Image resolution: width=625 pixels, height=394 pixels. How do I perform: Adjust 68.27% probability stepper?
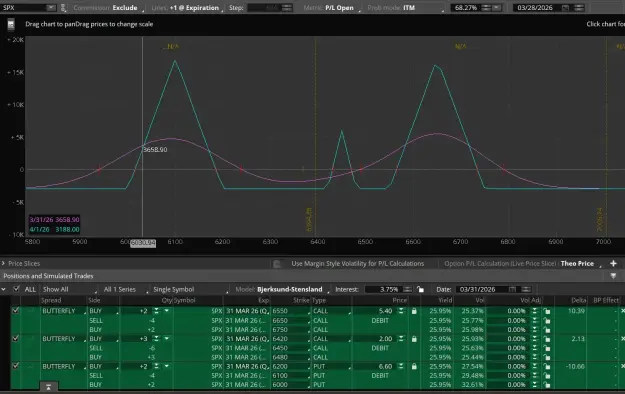(x=485, y=8)
